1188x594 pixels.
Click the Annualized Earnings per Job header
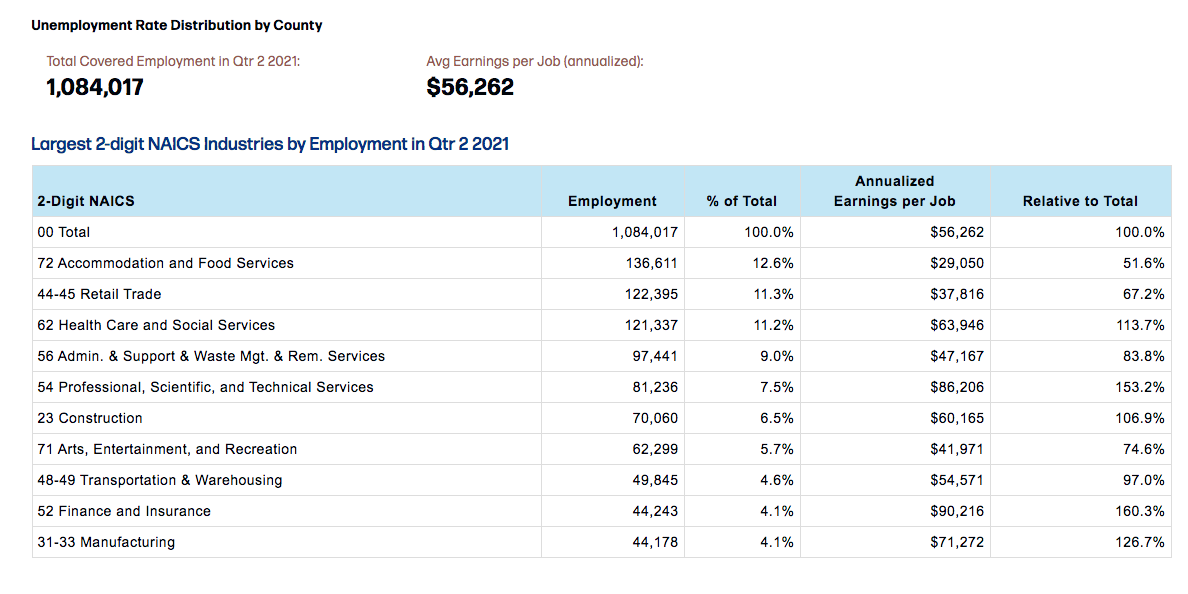tap(895, 191)
